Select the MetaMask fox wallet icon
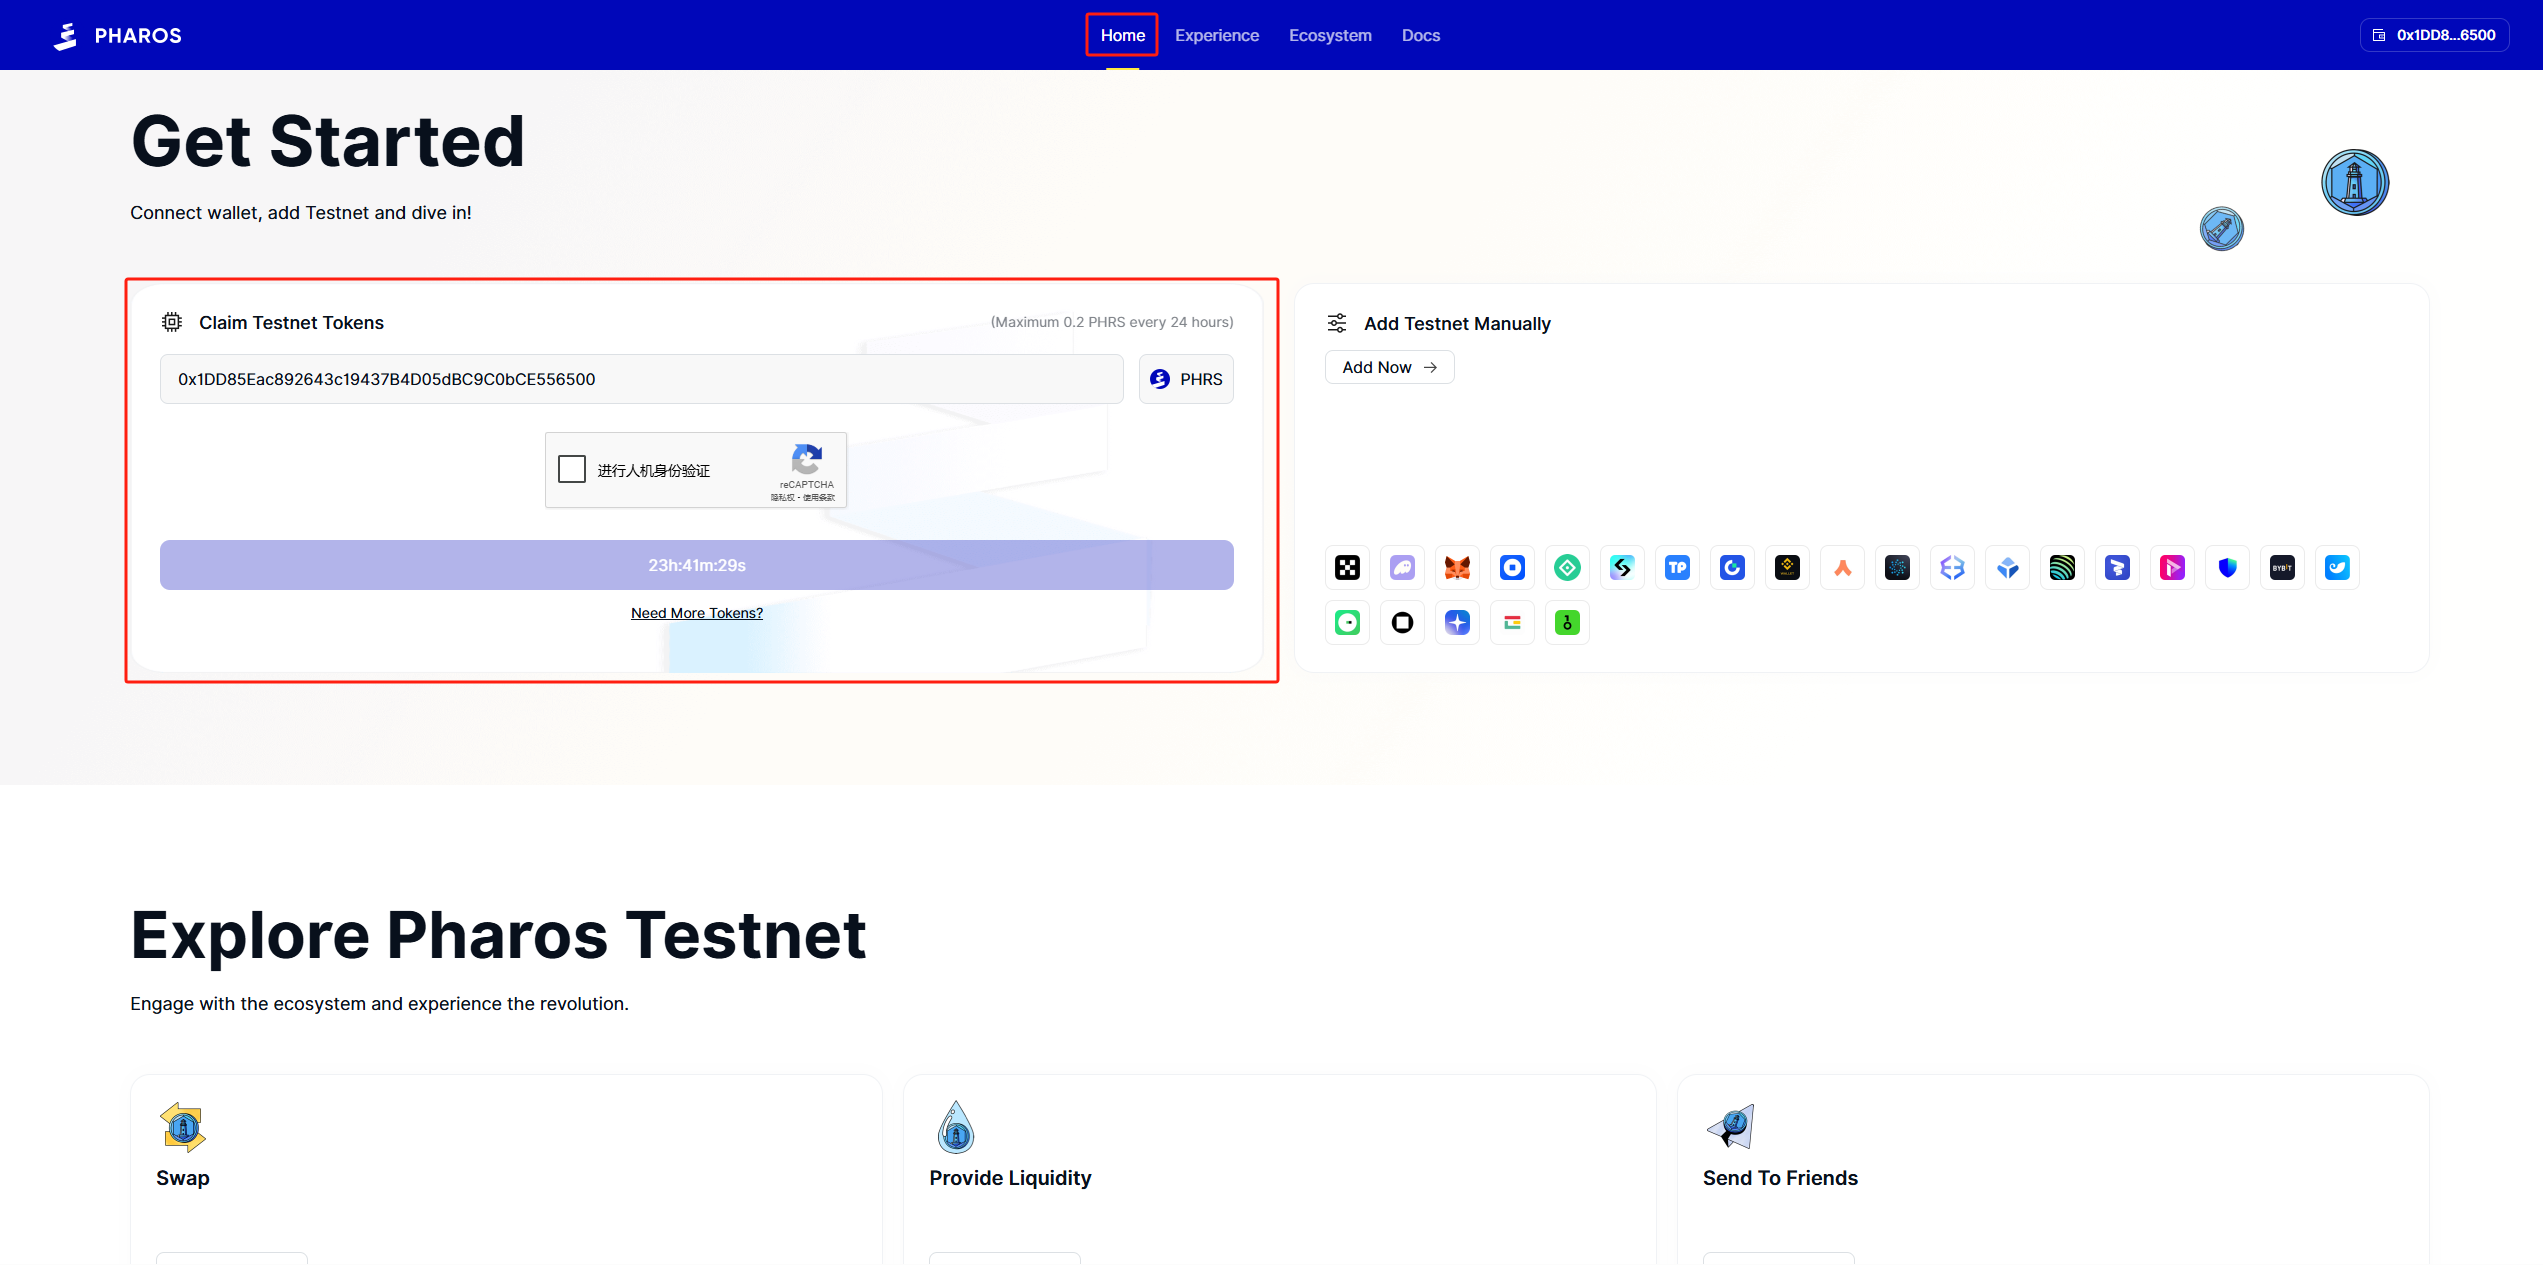Viewport: 2543px width, 1265px height. click(1457, 568)
